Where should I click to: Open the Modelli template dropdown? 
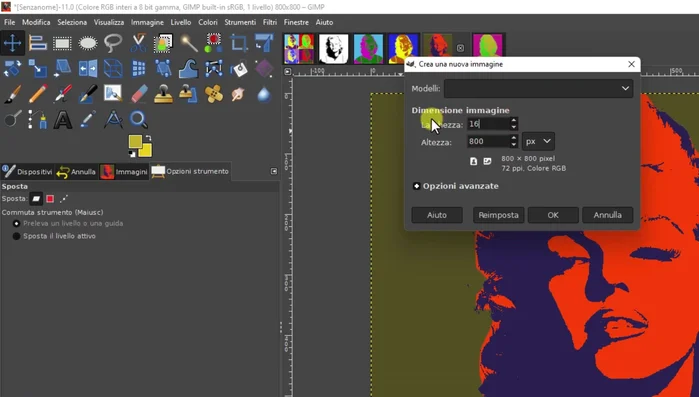point(539,89)
